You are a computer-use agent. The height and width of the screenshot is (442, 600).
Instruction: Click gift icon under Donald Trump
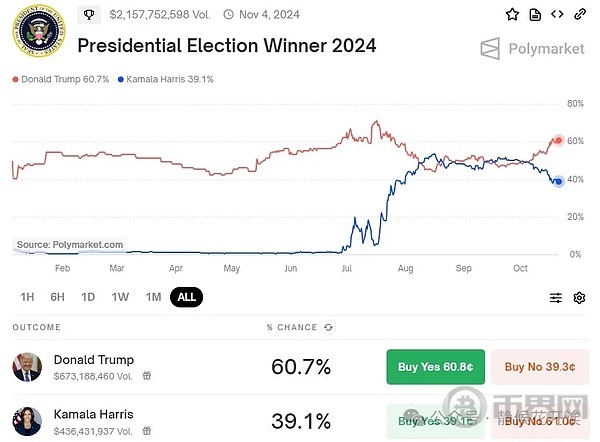click(147, 375)
